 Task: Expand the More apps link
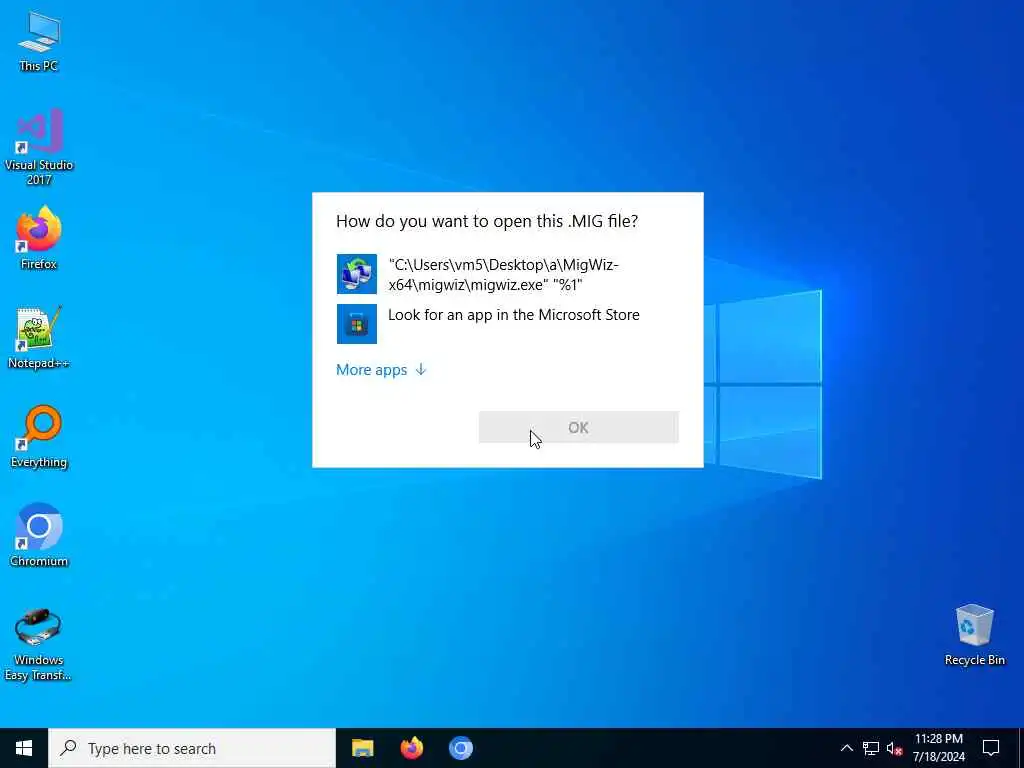point(381,370)
